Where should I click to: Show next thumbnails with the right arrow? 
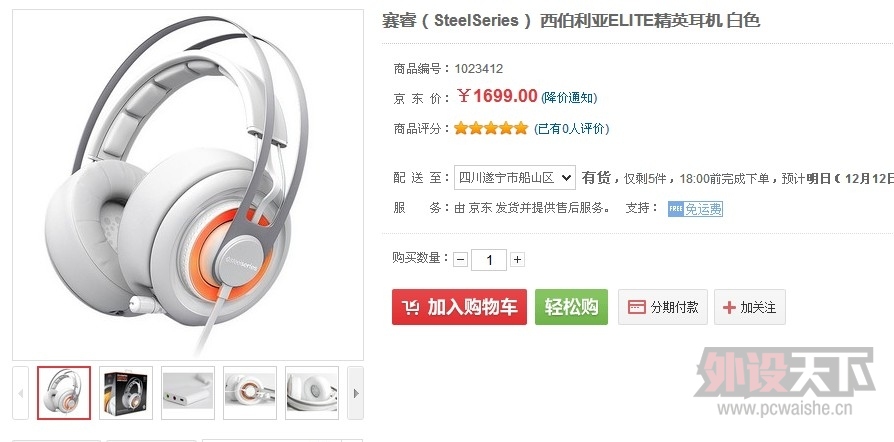355,393
